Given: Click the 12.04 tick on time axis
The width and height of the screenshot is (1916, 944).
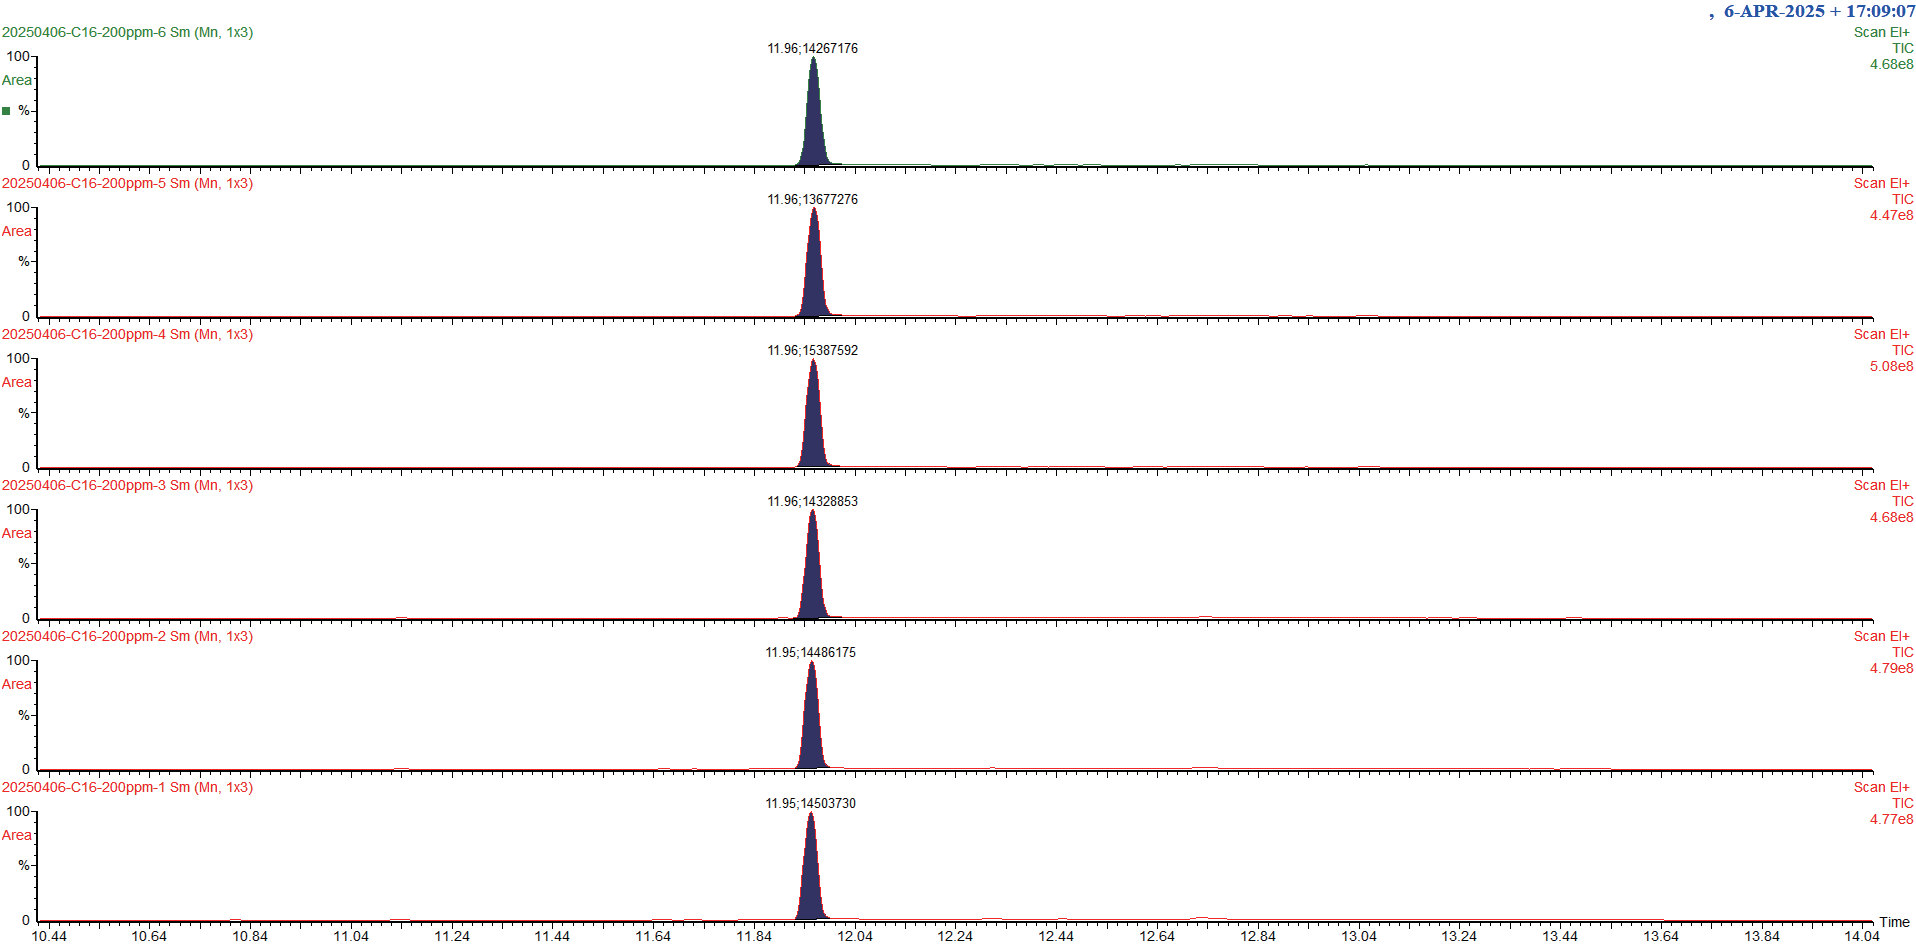Looking at the screenshot, I should tap(854, 936).
